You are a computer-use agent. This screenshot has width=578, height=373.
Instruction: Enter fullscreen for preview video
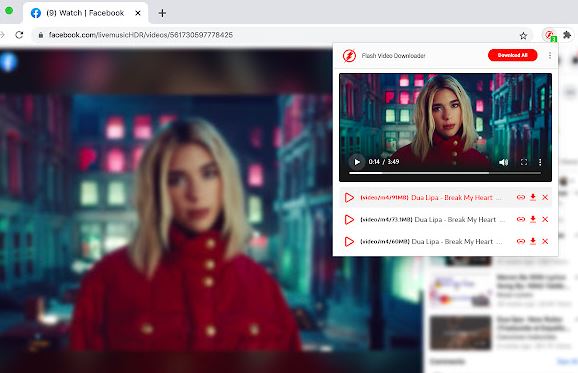[x=524, y=162]
